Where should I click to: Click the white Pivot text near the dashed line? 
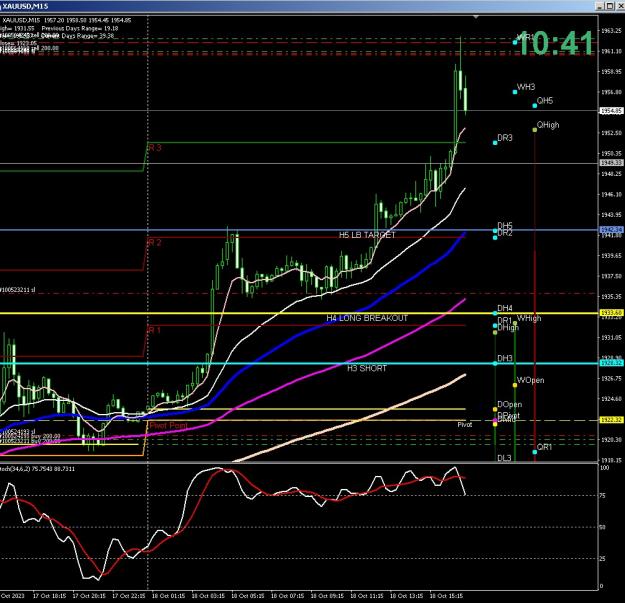coord(464,425)
